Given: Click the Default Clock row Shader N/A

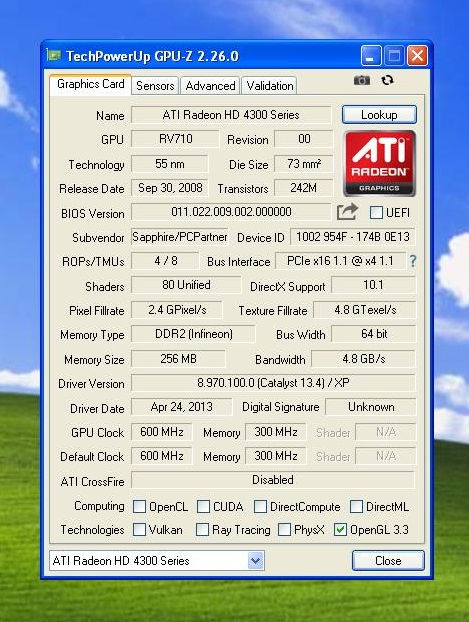Looking at the screenshot, I should [x=386, y=456].
